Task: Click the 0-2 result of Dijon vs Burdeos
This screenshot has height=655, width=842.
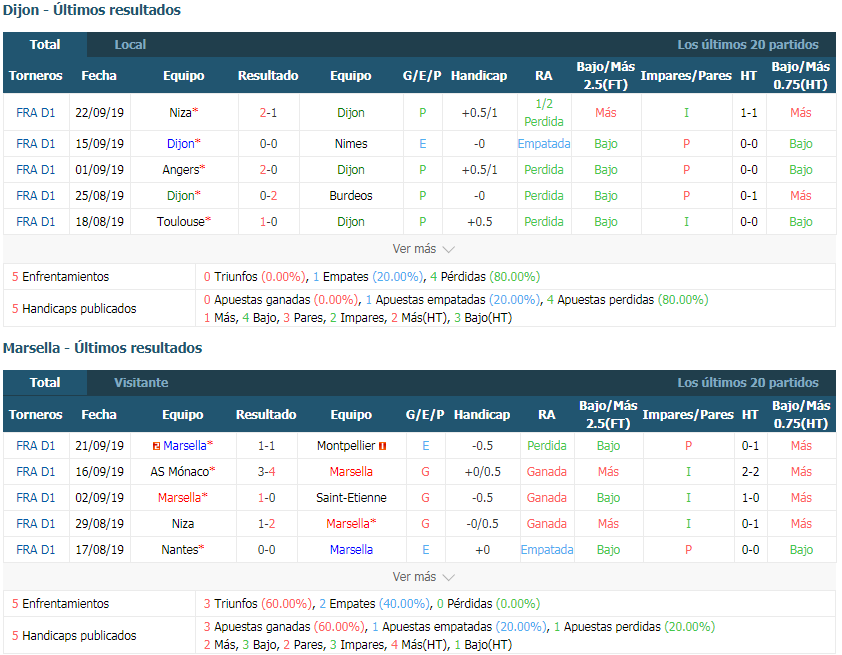Action: pos(268,196)
